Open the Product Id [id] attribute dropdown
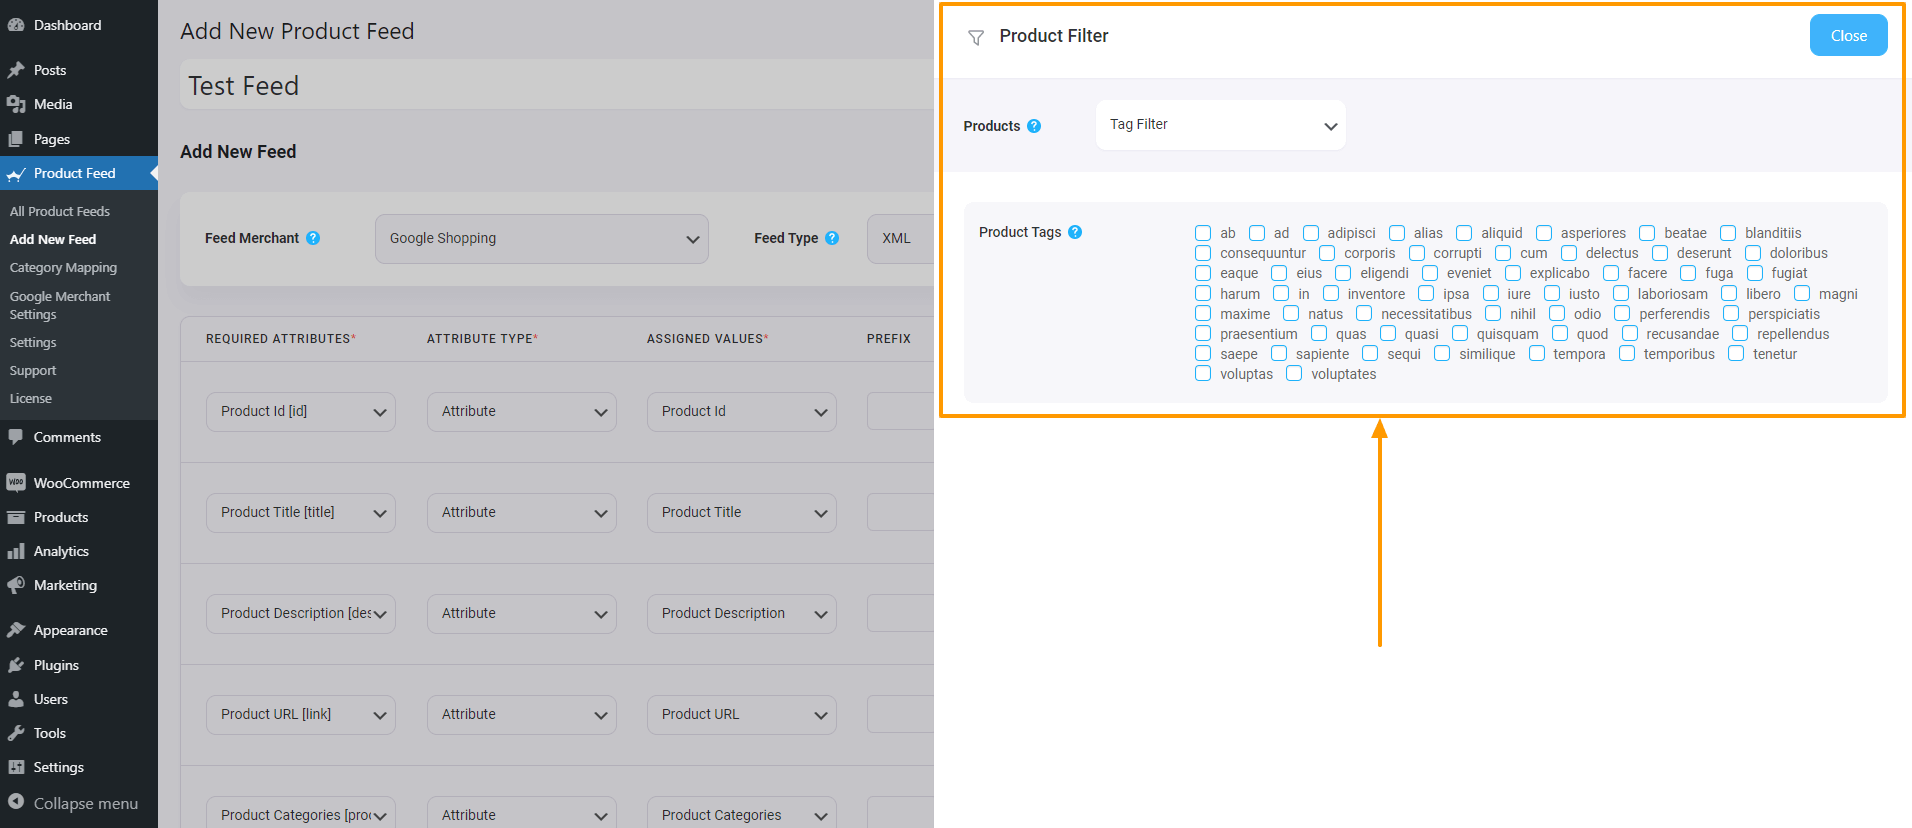Viewport: 1912px width, 828px height. coord(300,412)
